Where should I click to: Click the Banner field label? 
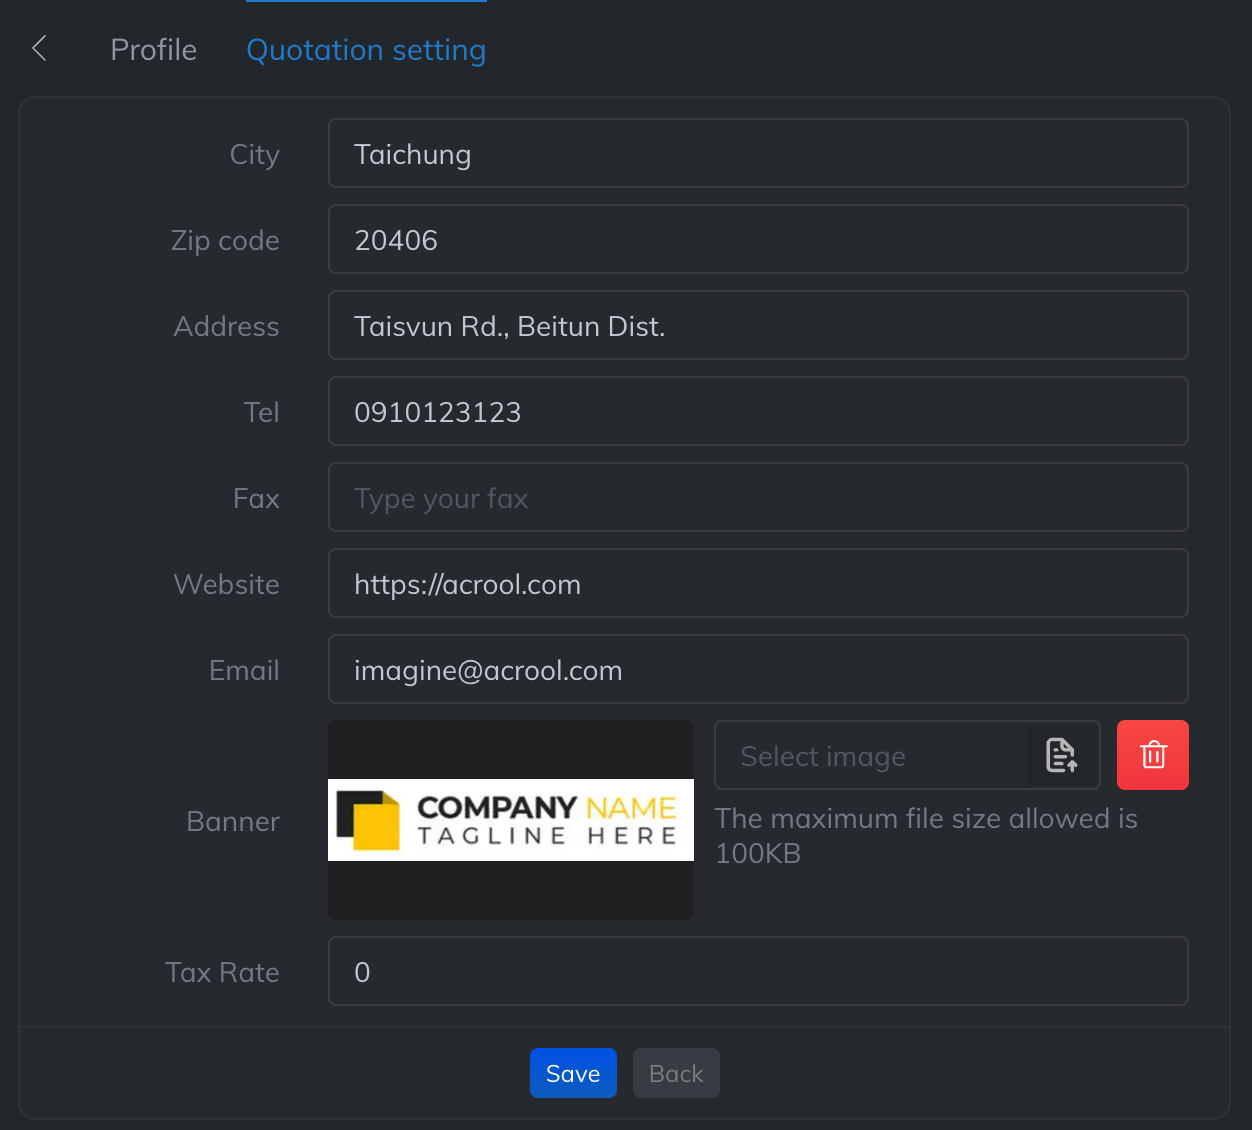[x=233, y=821]
